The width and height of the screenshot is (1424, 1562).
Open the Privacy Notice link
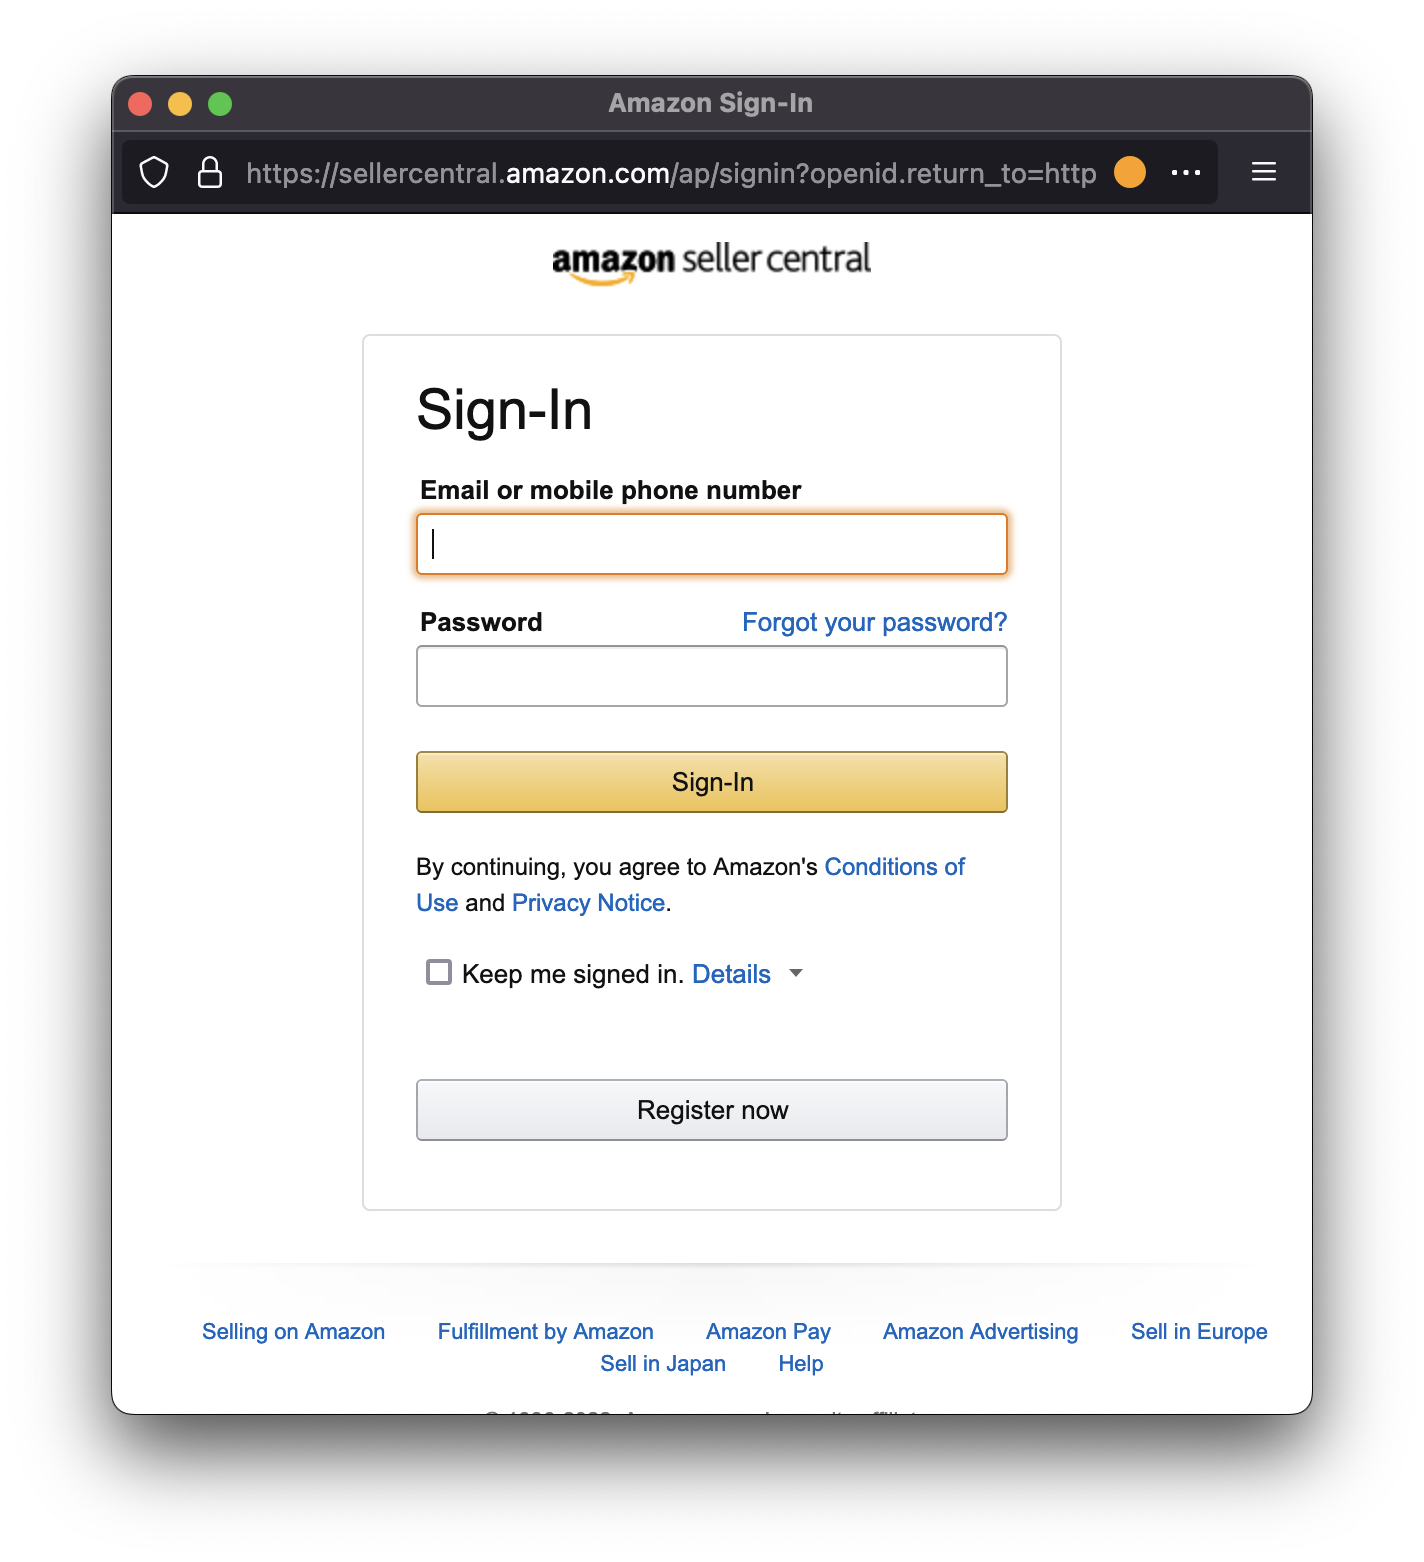pyautogui.click(x=588, y=903)
